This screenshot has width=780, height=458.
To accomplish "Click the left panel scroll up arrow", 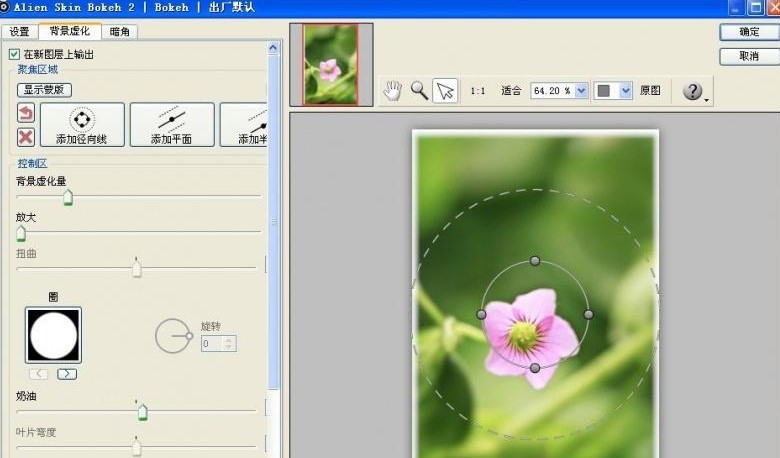I will pyautogui.click(x=273, y=48).
